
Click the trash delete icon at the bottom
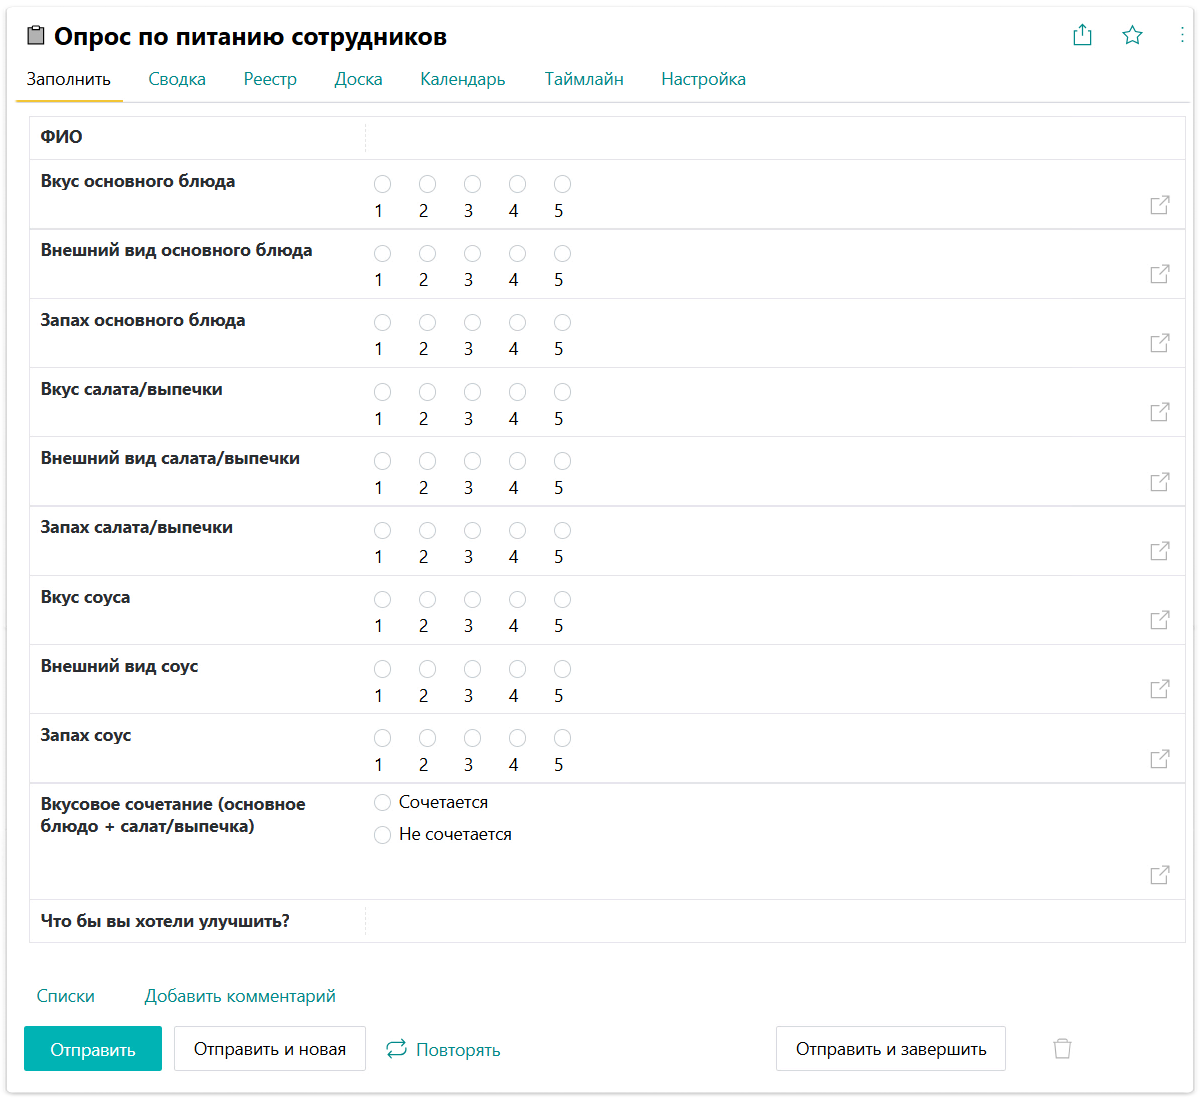tap(1062, 1049)
